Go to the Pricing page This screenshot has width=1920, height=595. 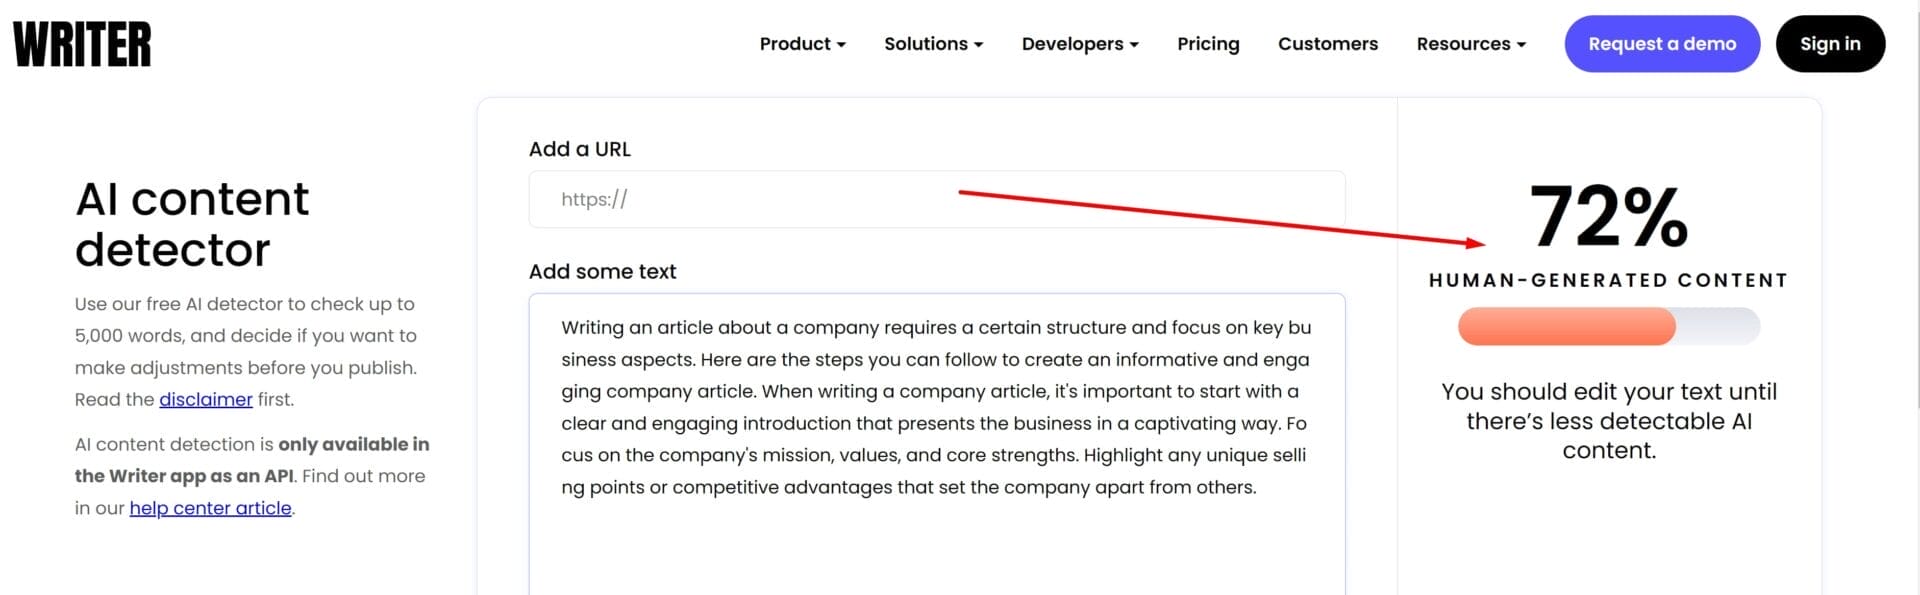pos(1207,44)
